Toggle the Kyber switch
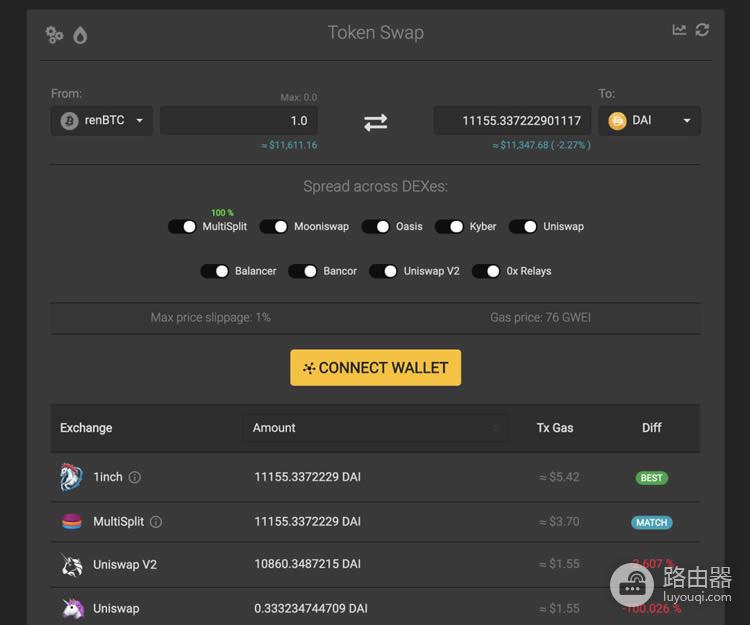Viewport: 750px width, 625px height. click(449, 227)
